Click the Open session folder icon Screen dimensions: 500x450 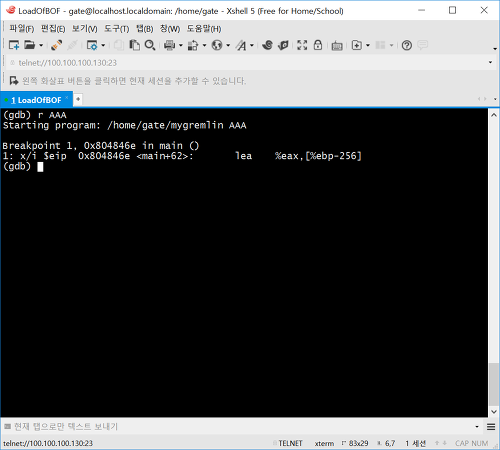[x=29, y=45]
